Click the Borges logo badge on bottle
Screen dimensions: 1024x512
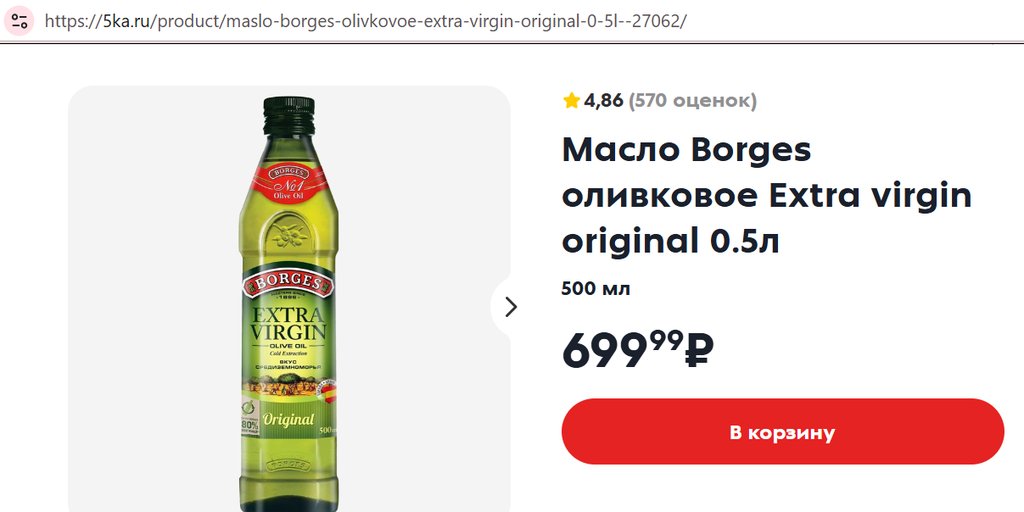[288, 283]
